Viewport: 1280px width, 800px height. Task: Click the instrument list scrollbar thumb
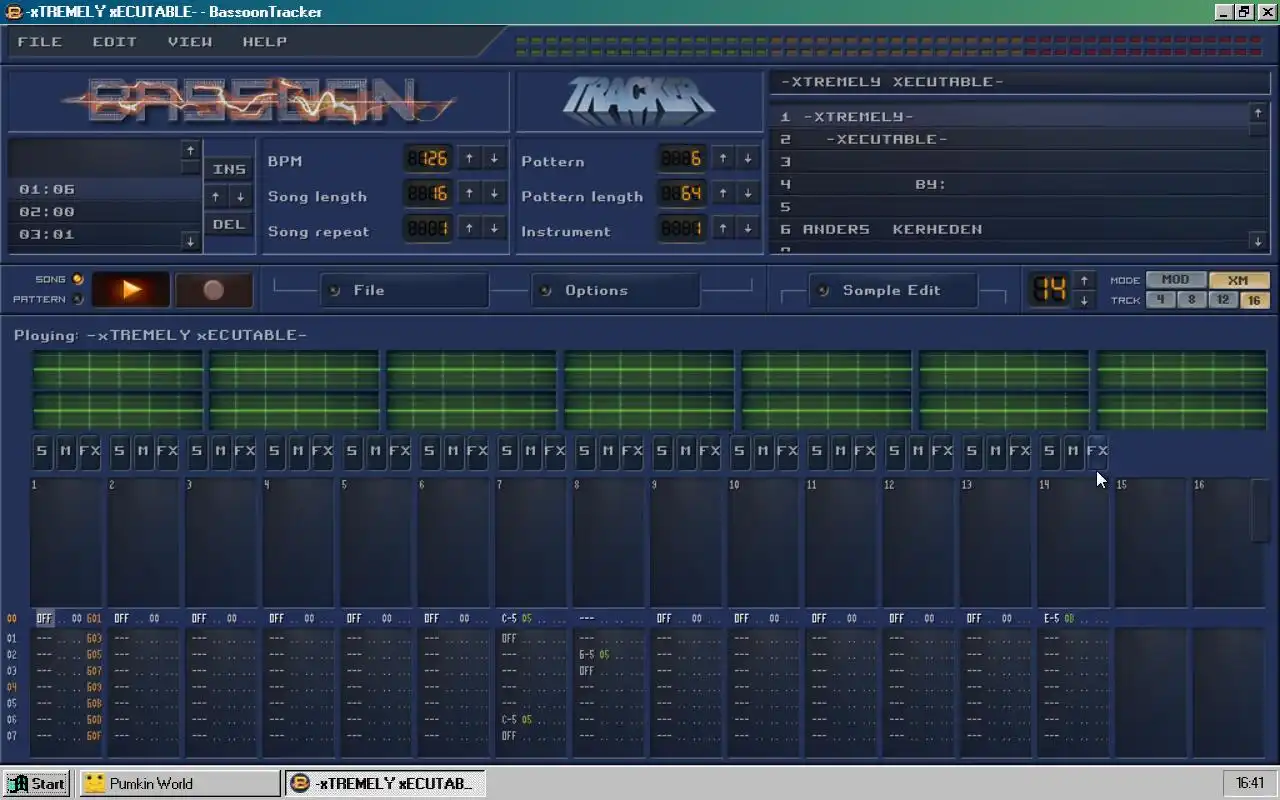(x=1258, y=129)
